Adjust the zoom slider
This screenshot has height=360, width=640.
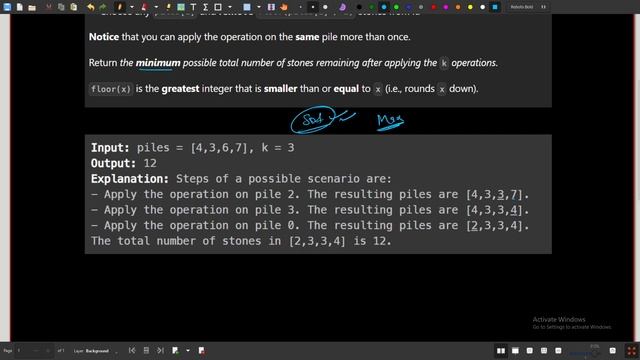585,353
